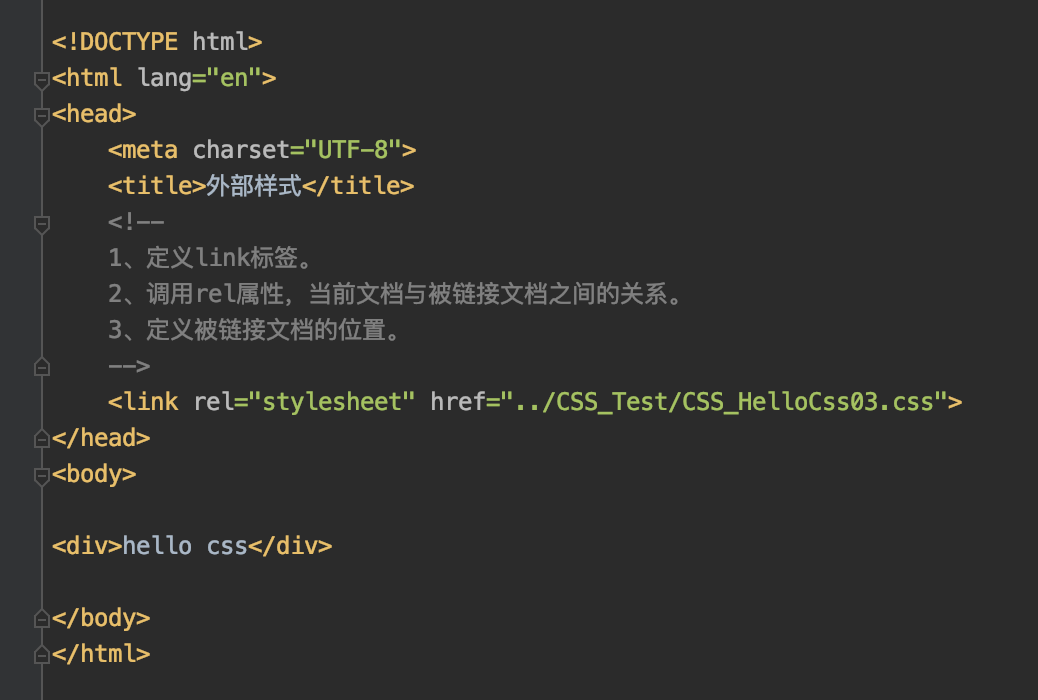Place cursor in the DOCTYPE html line
The width and height of the screenshot is (1038, 700).
tap(157, 42)
